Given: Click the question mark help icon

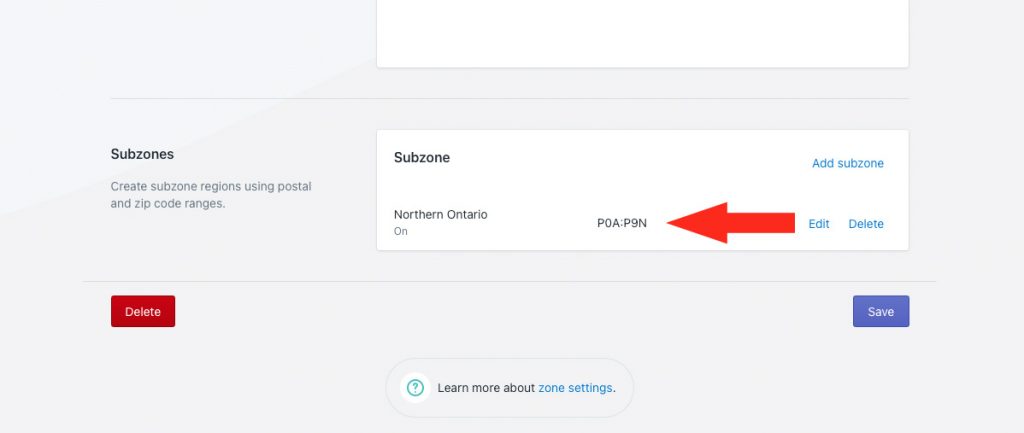Looking at the screenshot, I should tap(415, 388).
